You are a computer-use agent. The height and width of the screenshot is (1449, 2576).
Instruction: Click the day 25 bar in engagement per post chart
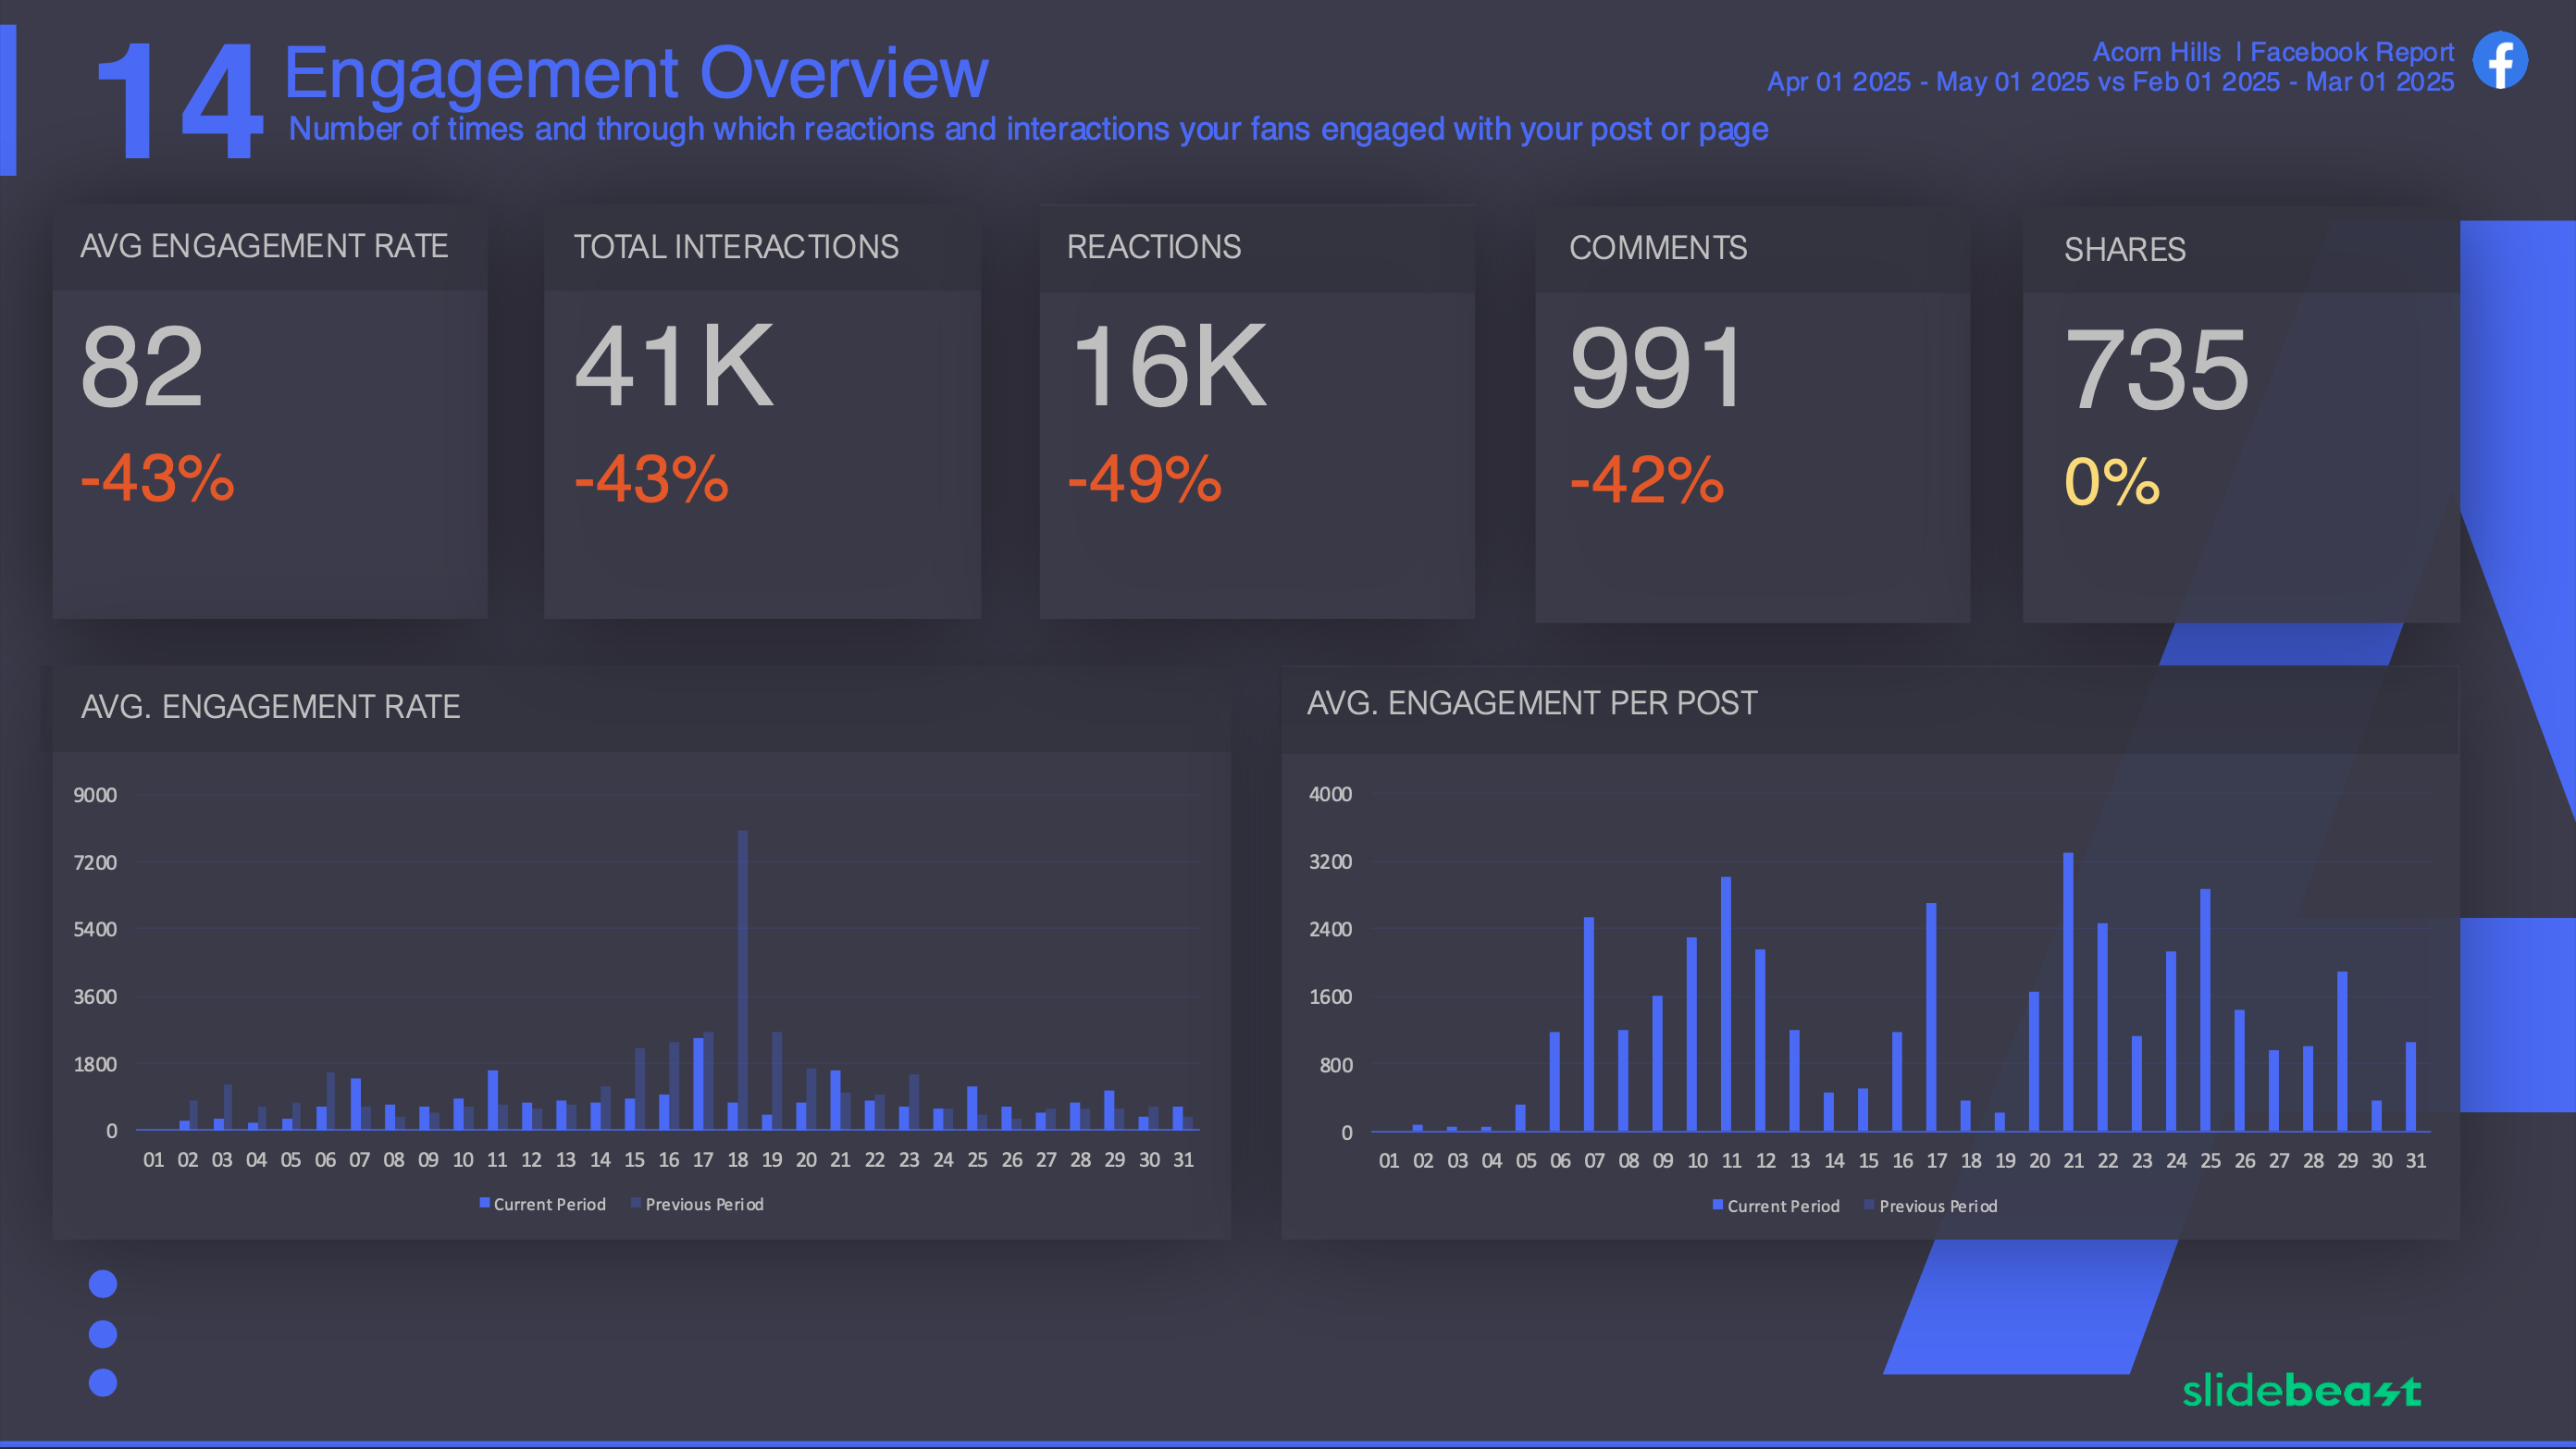[x=2205, y=1010]
